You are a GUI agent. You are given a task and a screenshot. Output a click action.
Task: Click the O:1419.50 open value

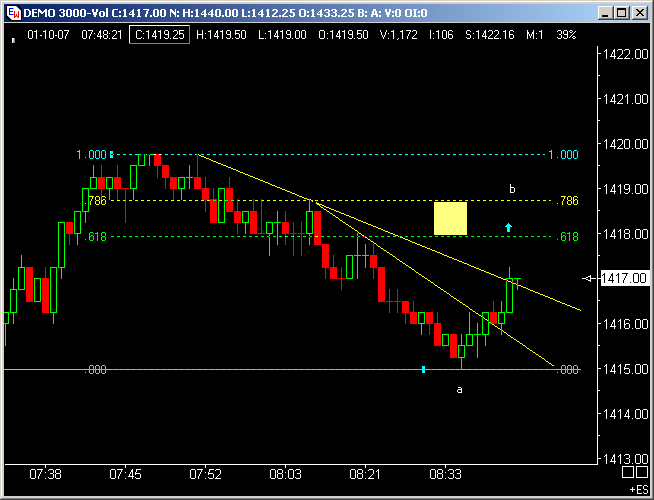[343, 35]
